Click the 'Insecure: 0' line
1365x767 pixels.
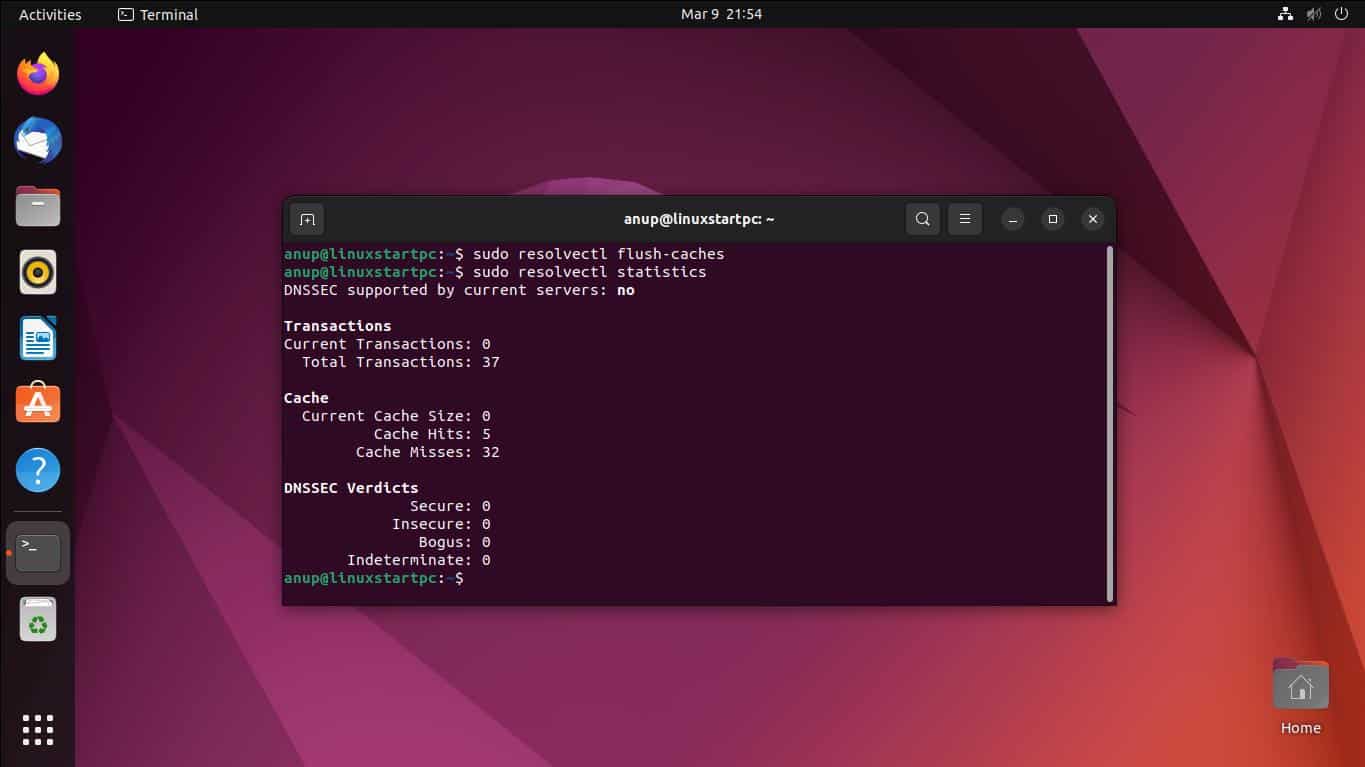(441, 524)
